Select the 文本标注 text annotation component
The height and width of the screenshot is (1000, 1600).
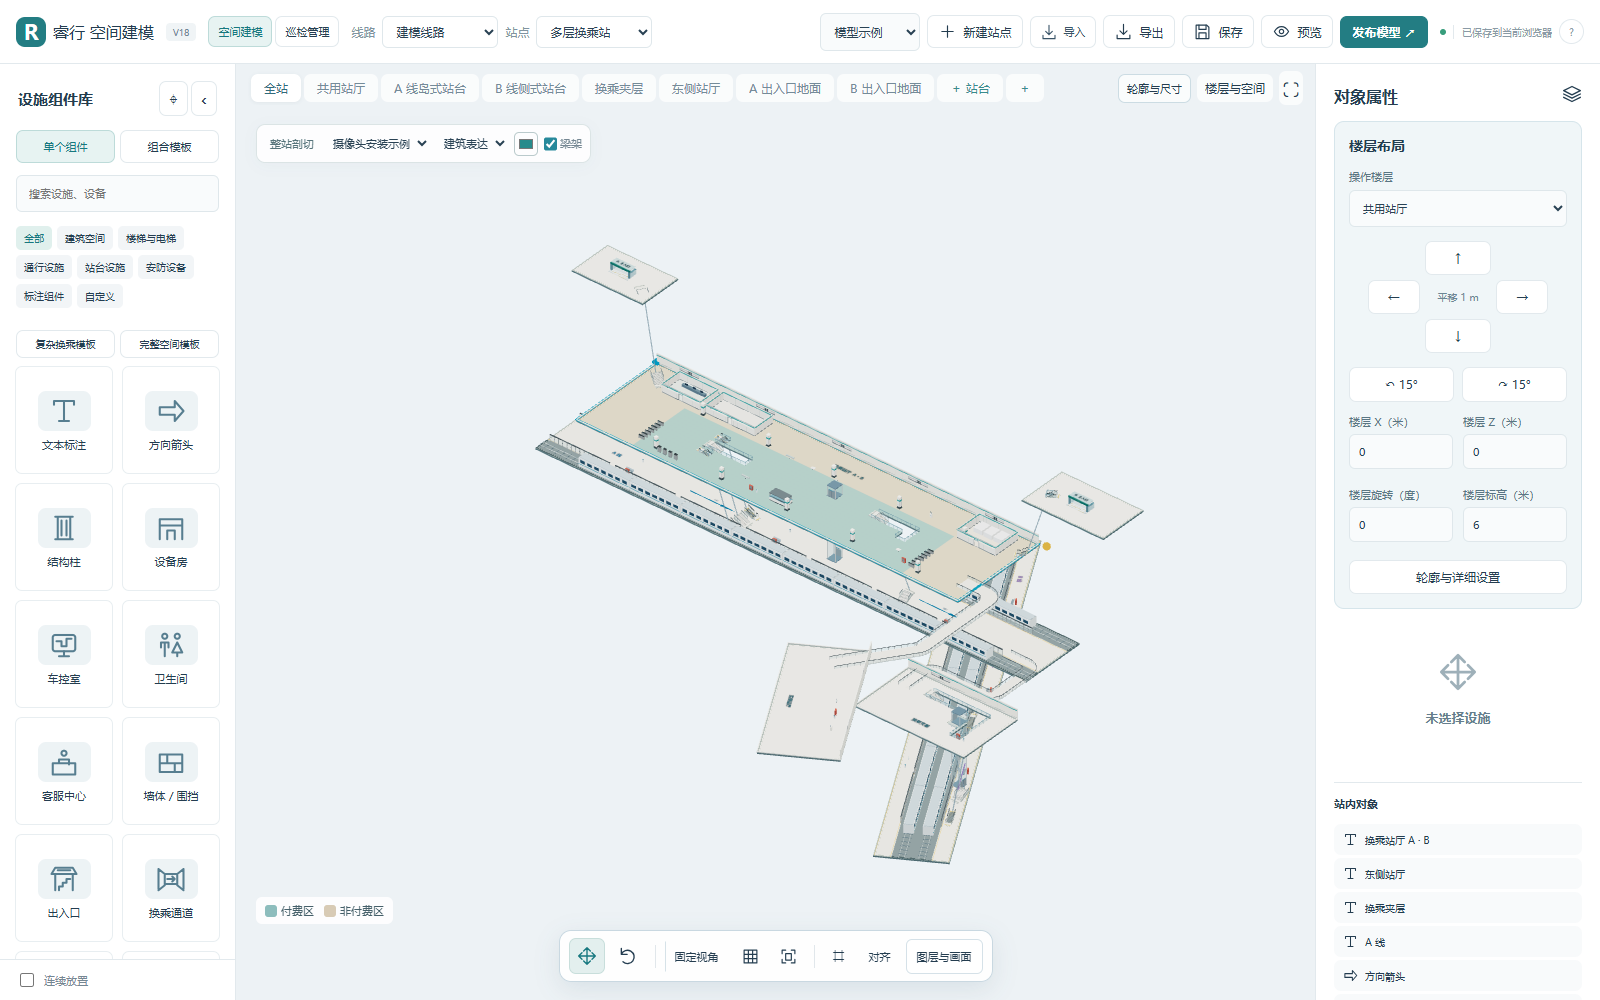64,420
